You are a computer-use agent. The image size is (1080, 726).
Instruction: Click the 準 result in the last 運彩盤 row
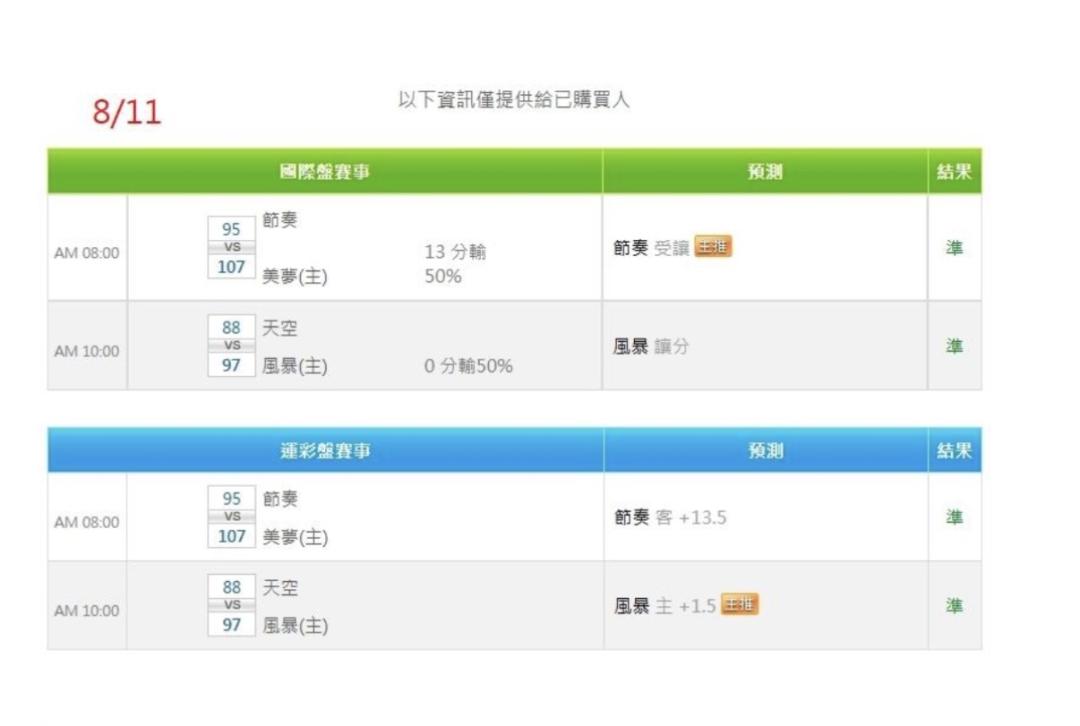point(954,606)
